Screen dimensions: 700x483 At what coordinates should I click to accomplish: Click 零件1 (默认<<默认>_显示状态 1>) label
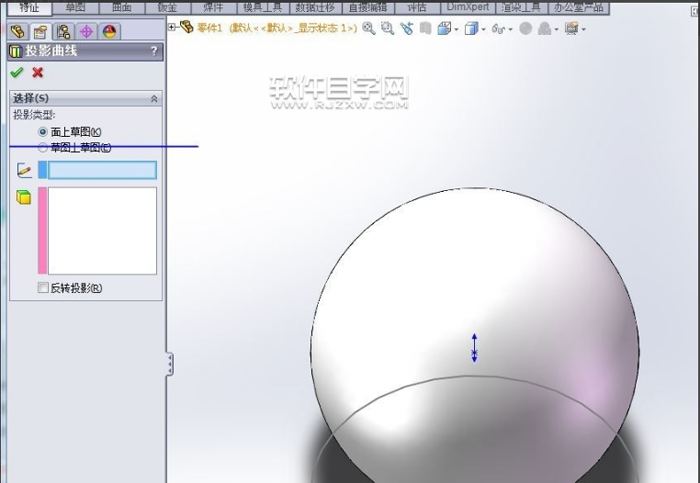coord(277,28)
